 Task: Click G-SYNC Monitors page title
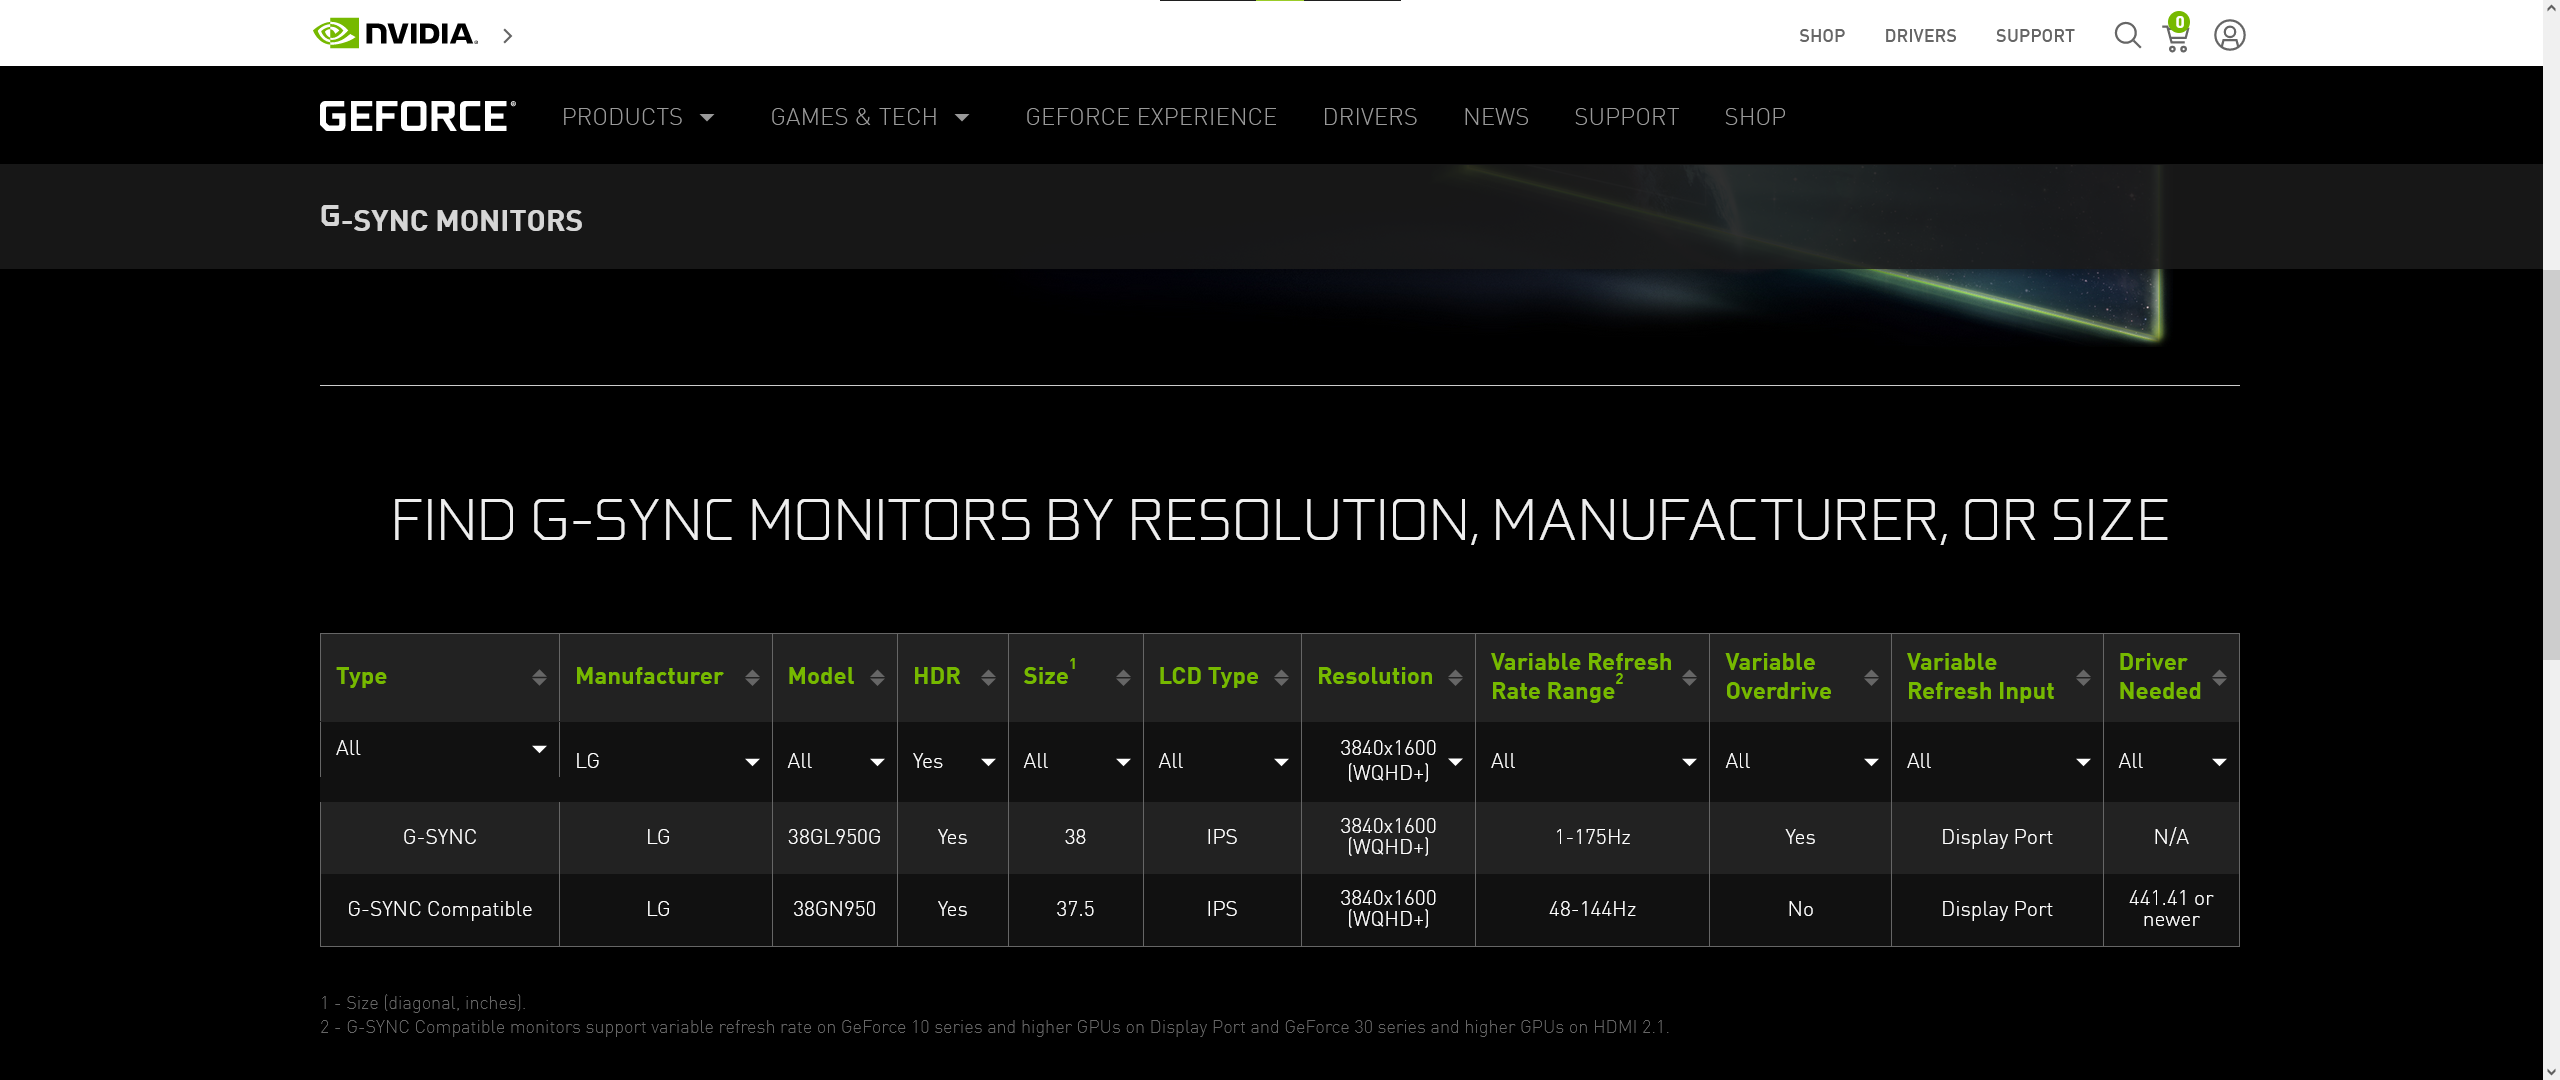[451, 219]
